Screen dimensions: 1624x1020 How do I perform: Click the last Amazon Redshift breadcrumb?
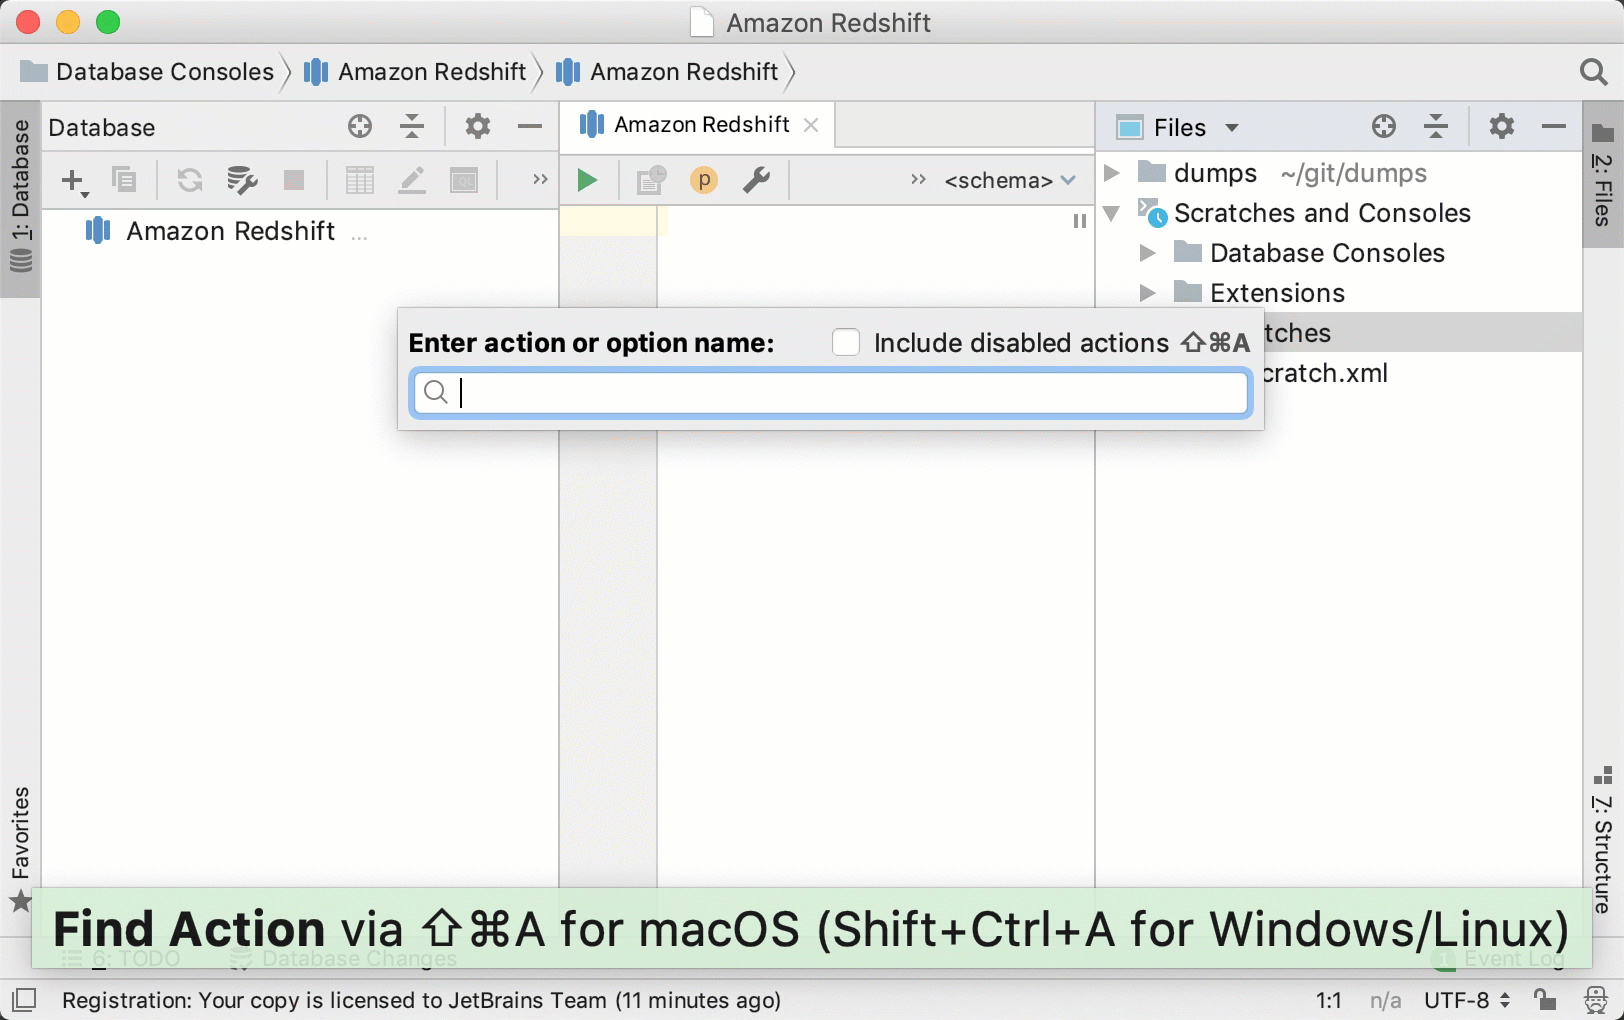667,72
